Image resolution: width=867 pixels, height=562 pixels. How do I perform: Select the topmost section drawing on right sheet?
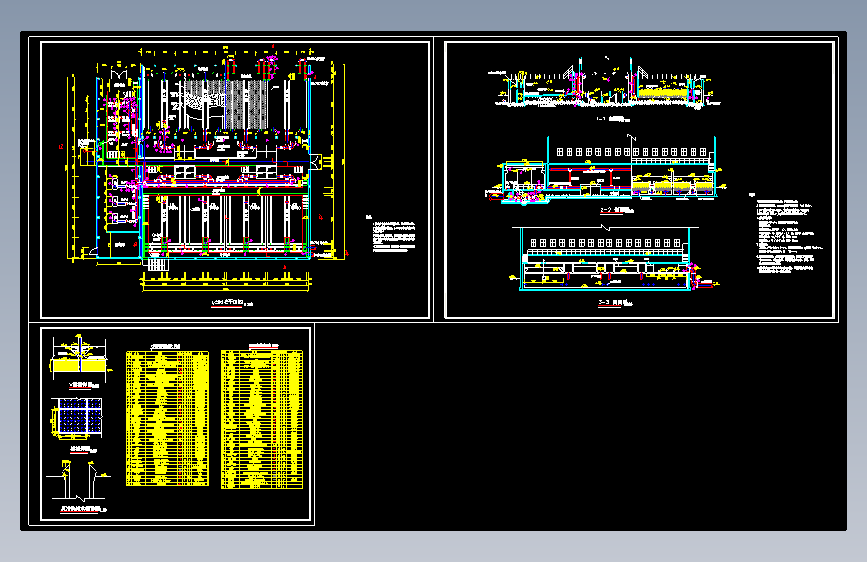click(x=604, y=84)
